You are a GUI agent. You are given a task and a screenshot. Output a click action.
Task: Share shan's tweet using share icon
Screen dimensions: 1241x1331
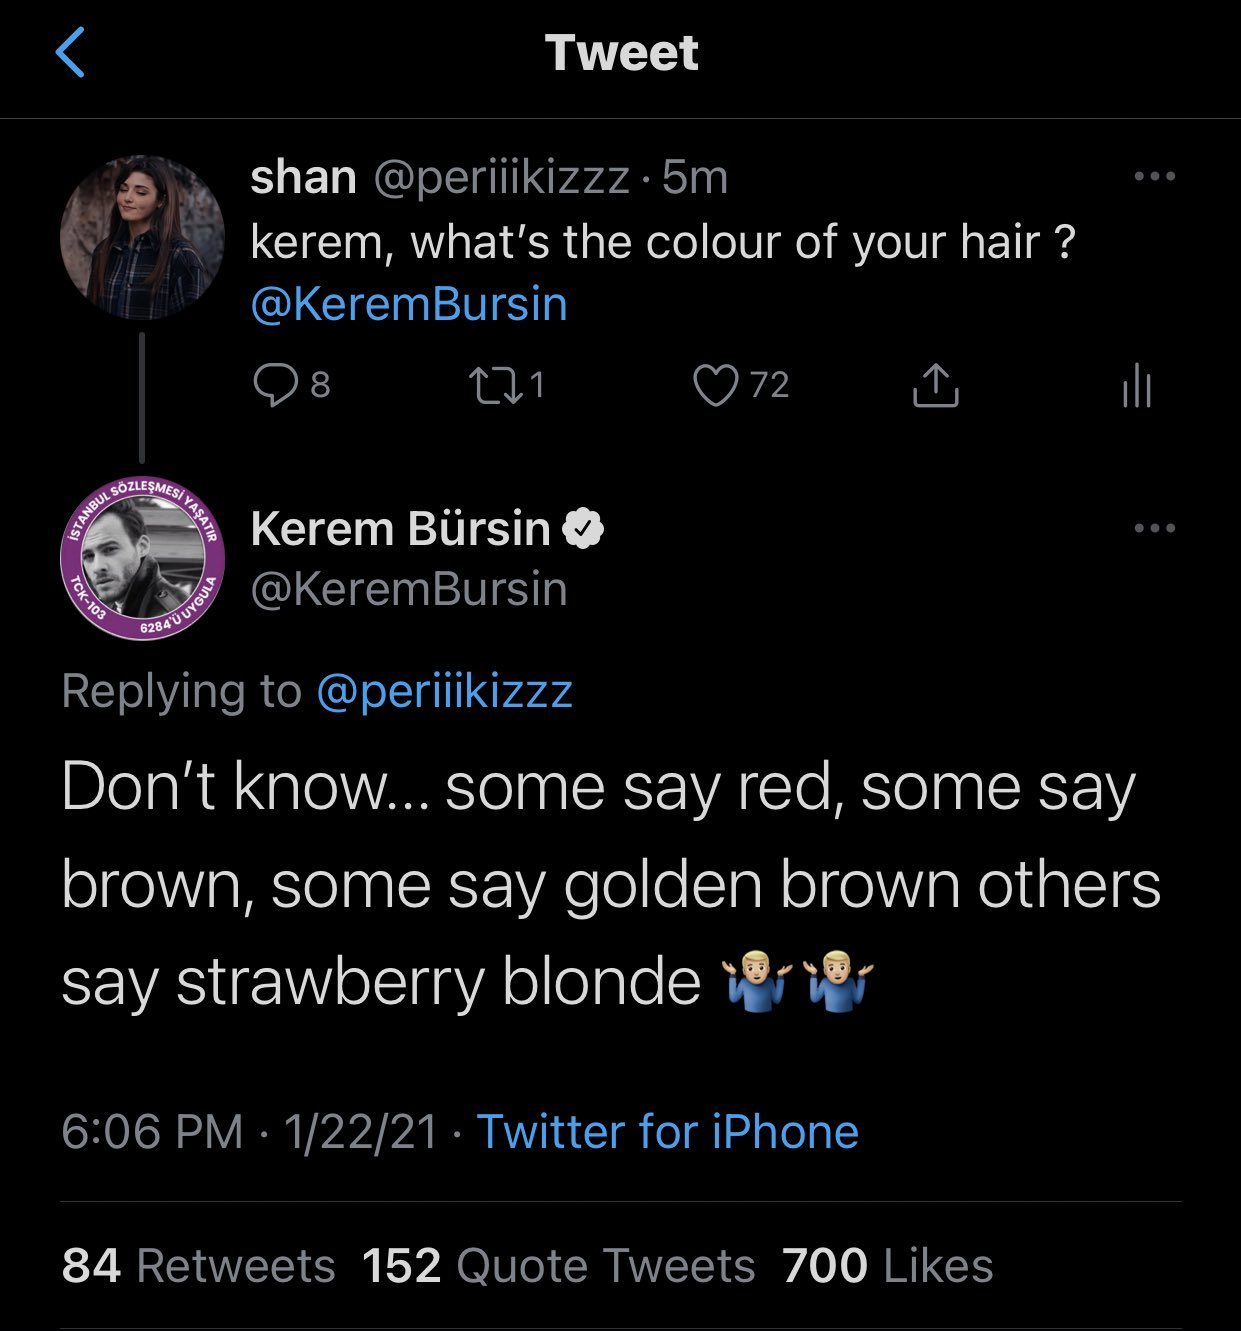(935, 385)
